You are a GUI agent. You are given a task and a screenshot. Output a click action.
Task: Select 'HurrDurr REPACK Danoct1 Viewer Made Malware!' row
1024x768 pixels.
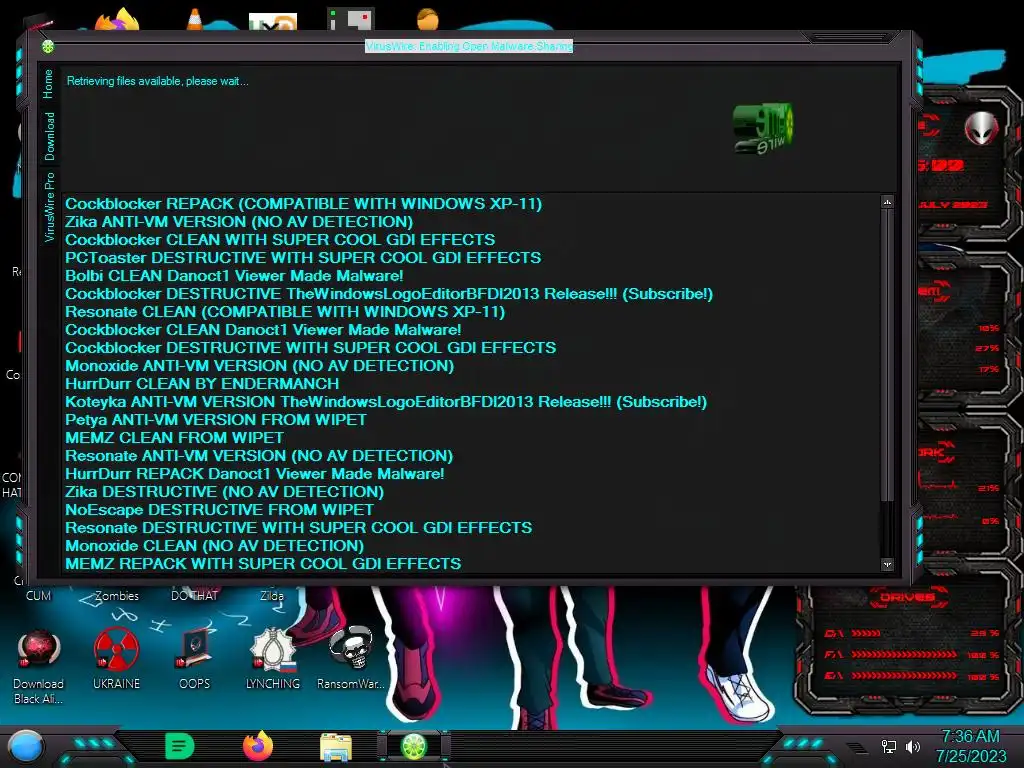255,473
